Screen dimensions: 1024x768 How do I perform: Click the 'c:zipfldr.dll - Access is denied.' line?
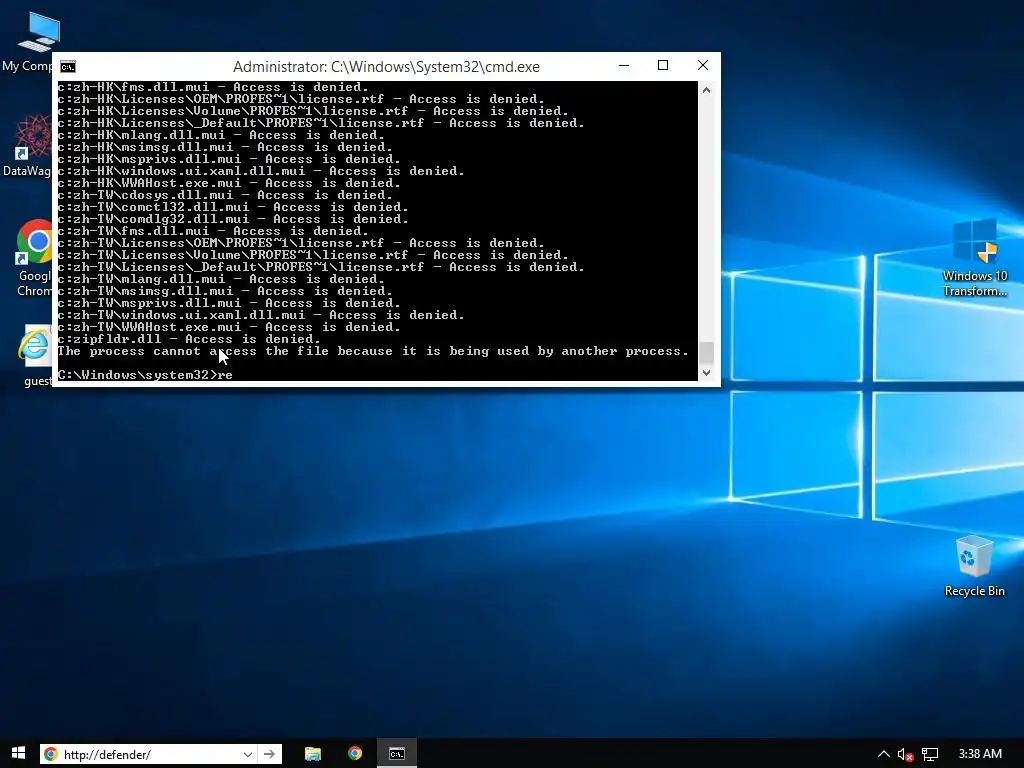[x=189, y=339]
